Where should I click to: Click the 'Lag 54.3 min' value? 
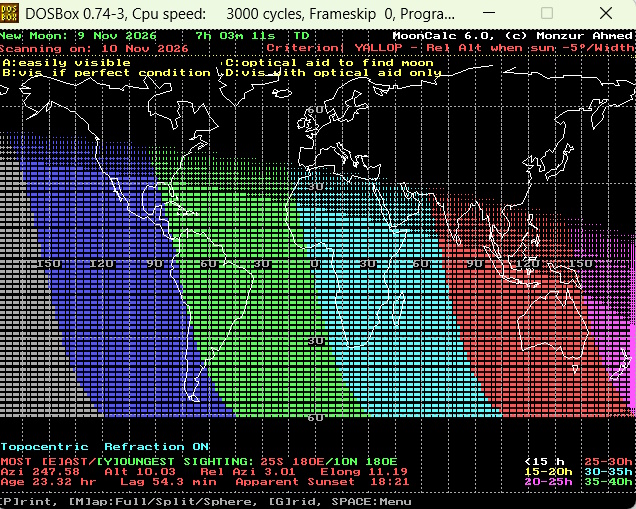click(168, 482)
